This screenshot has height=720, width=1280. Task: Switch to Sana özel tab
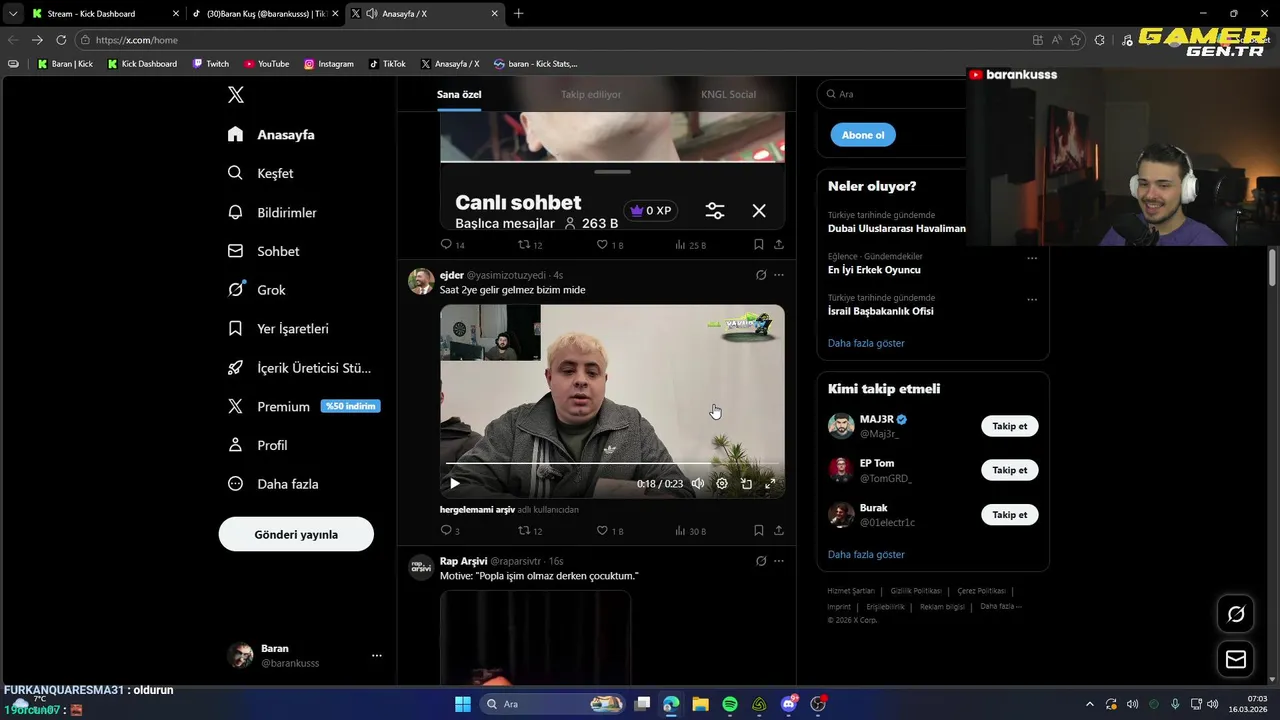(x=459, y=94)
